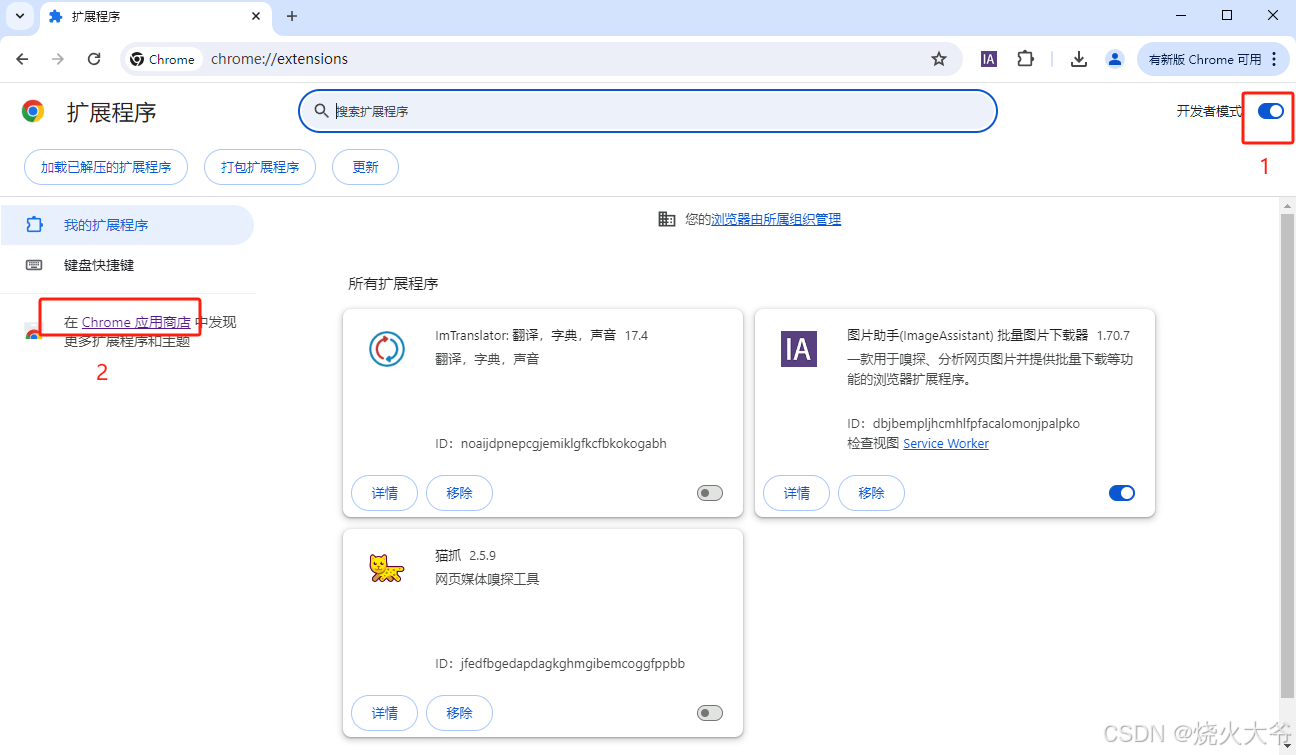Click 猫抓 ID jfedfbgedapdagkghmgibemcoggfppbb text
Image resolution: width=1296 pixels, height=755 pixels.
[560, 663]
